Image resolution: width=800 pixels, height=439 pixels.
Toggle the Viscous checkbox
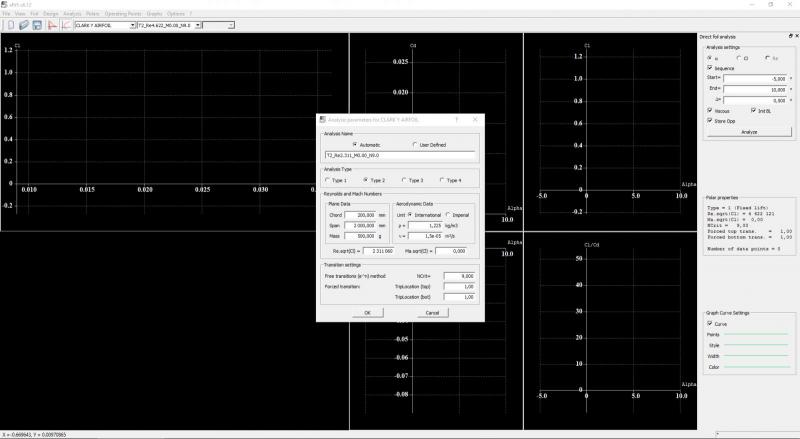coord(710,110)
